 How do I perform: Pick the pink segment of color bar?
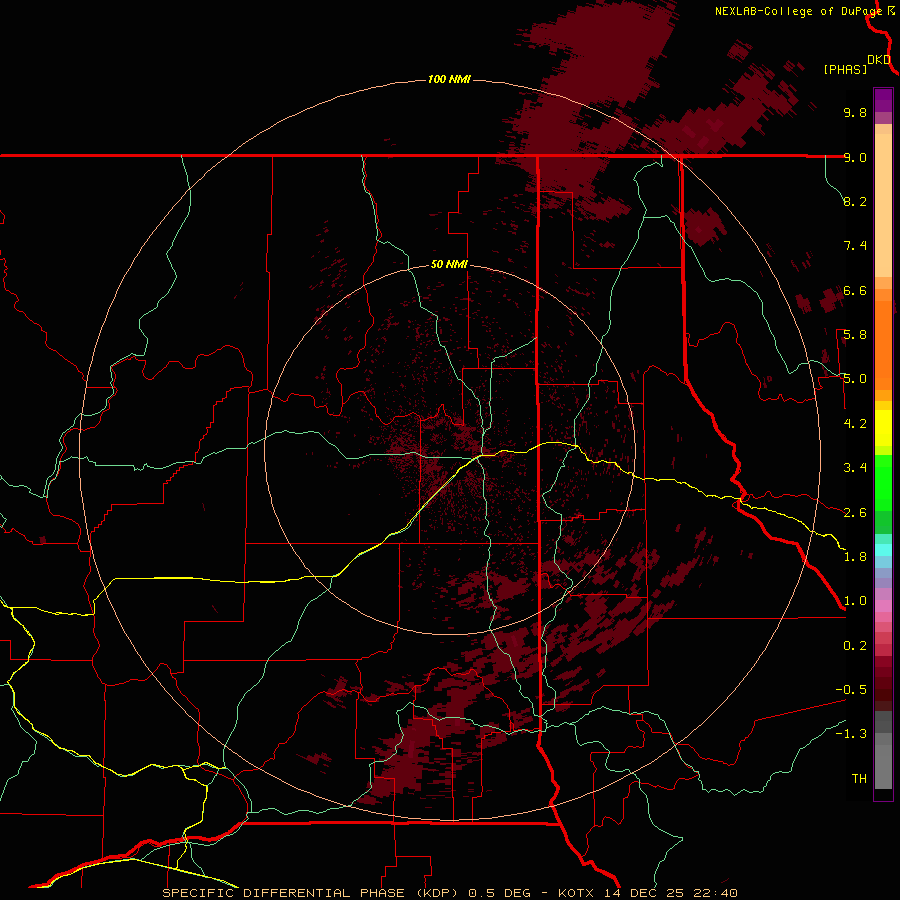pyautogui.click(x=883, y=606)
